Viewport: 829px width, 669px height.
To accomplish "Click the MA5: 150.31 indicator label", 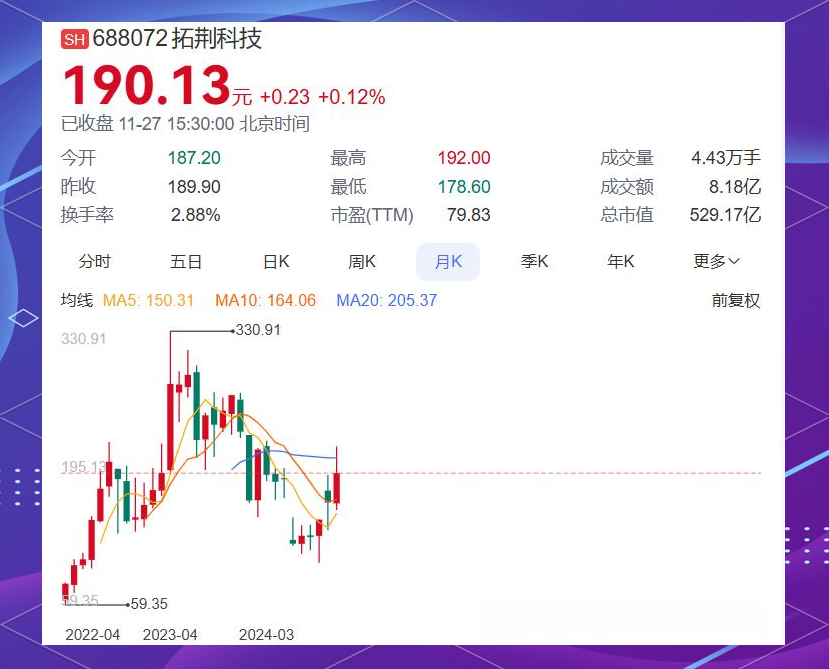I will tap(148, 300).
